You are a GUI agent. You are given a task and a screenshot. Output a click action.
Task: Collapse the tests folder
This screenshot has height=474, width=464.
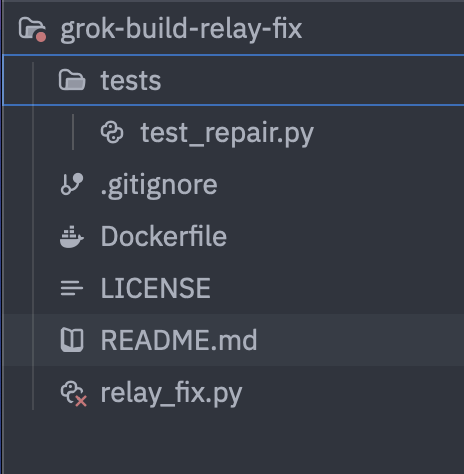coord(233,80)
